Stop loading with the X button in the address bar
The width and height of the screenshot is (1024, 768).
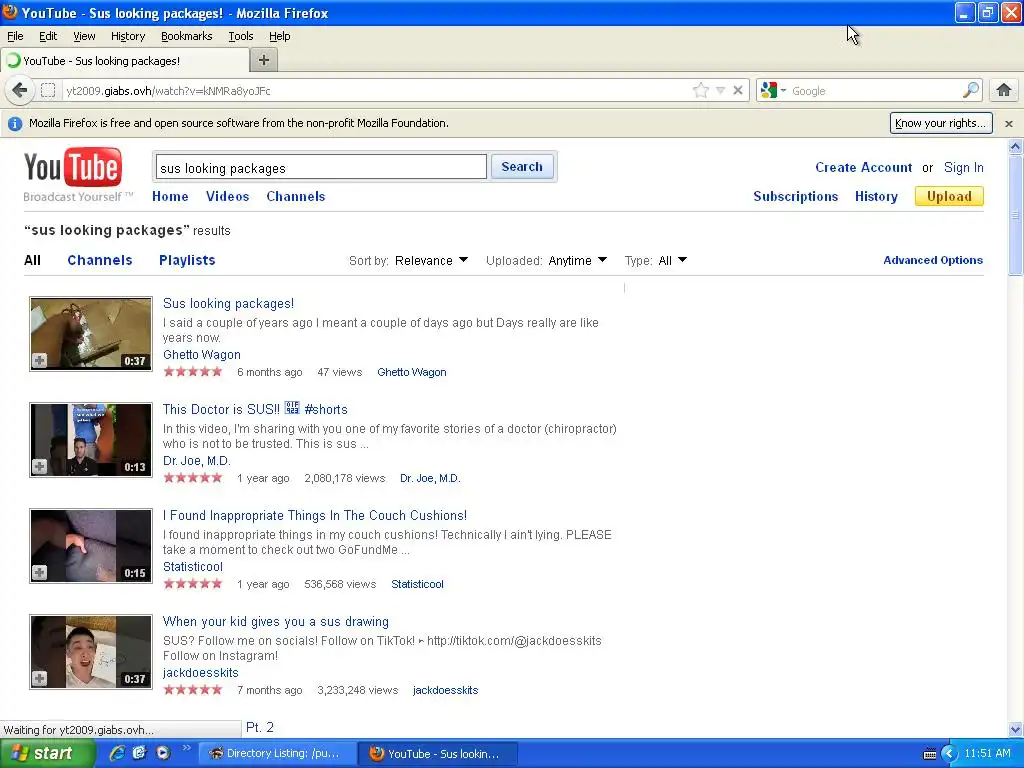pos(738,90)
